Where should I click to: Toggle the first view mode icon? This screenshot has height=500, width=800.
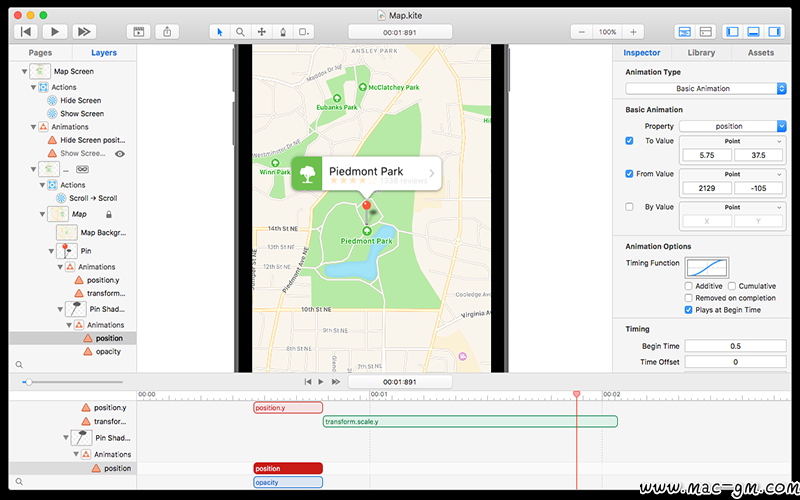[x=685, y=32]
